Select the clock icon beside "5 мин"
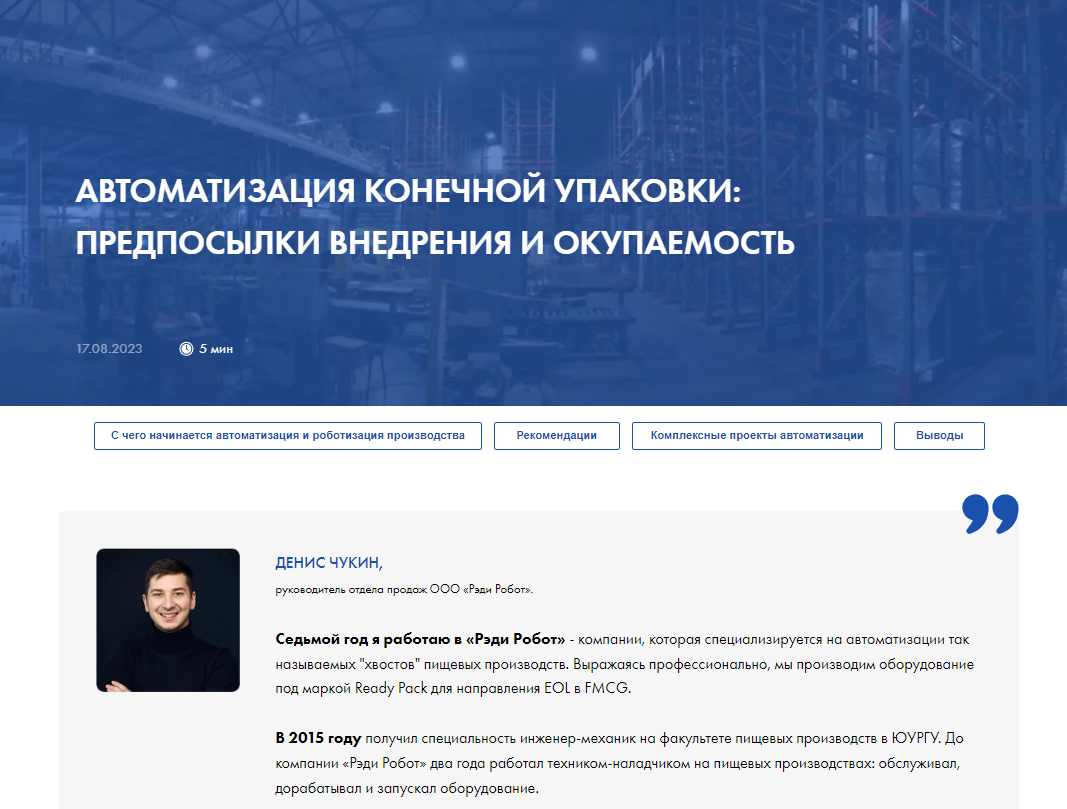This screenshot has height=809, width=1067. (x=188, y=349)
